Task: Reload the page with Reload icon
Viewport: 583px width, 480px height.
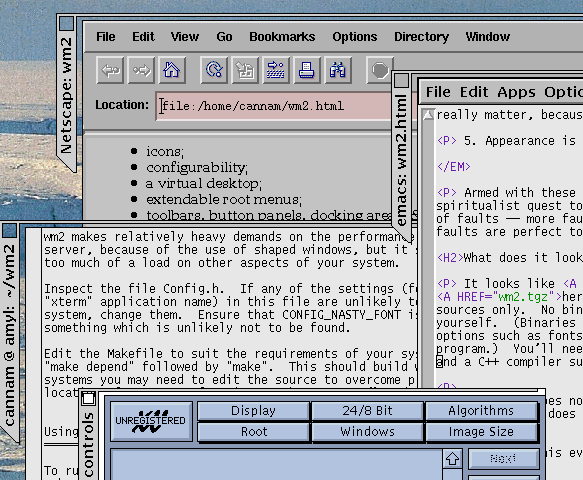Action: (214, 70)
